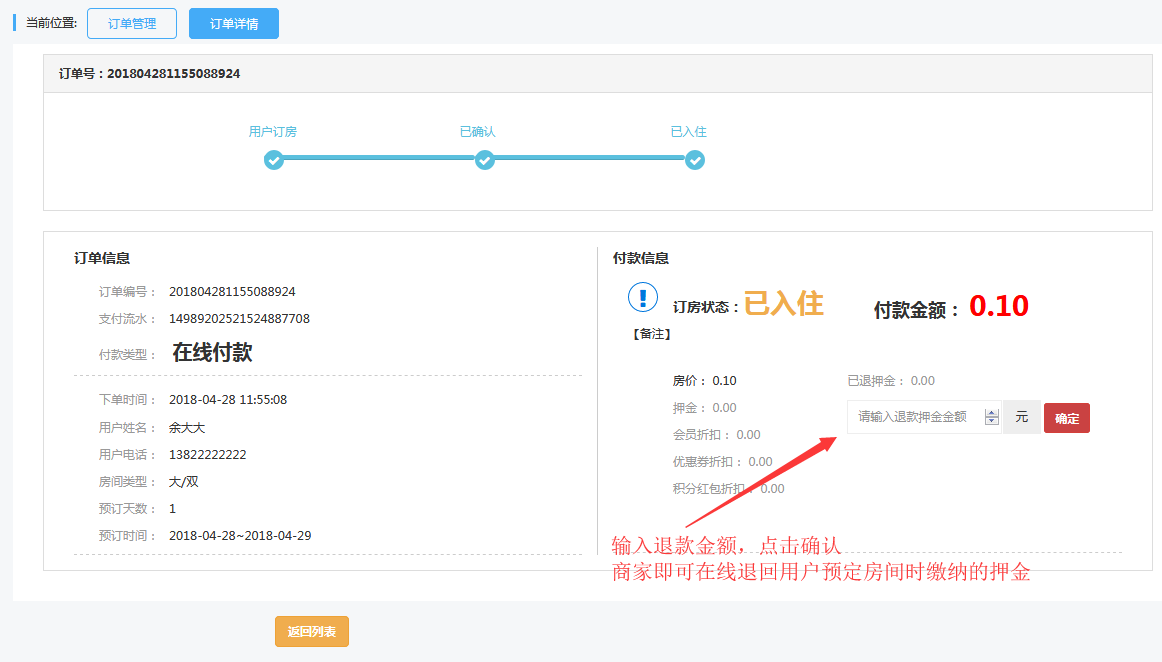Click the 用户订房 step checkmark icon

[274, 160]
